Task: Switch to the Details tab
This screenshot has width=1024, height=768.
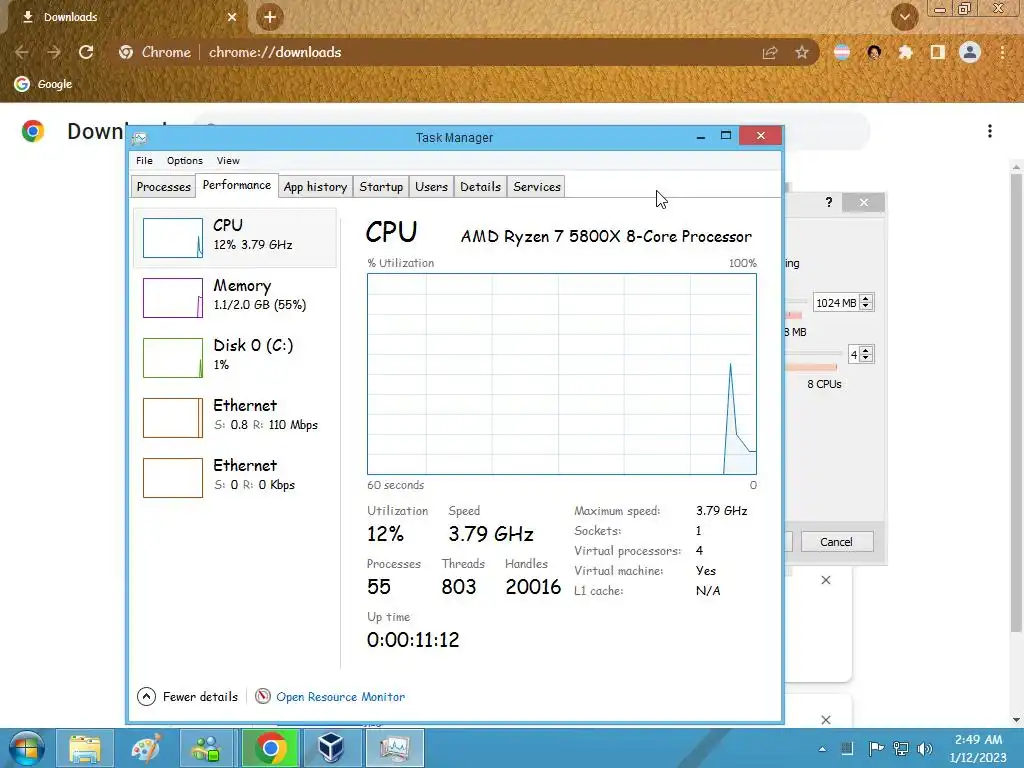Action: click(481, 187)
